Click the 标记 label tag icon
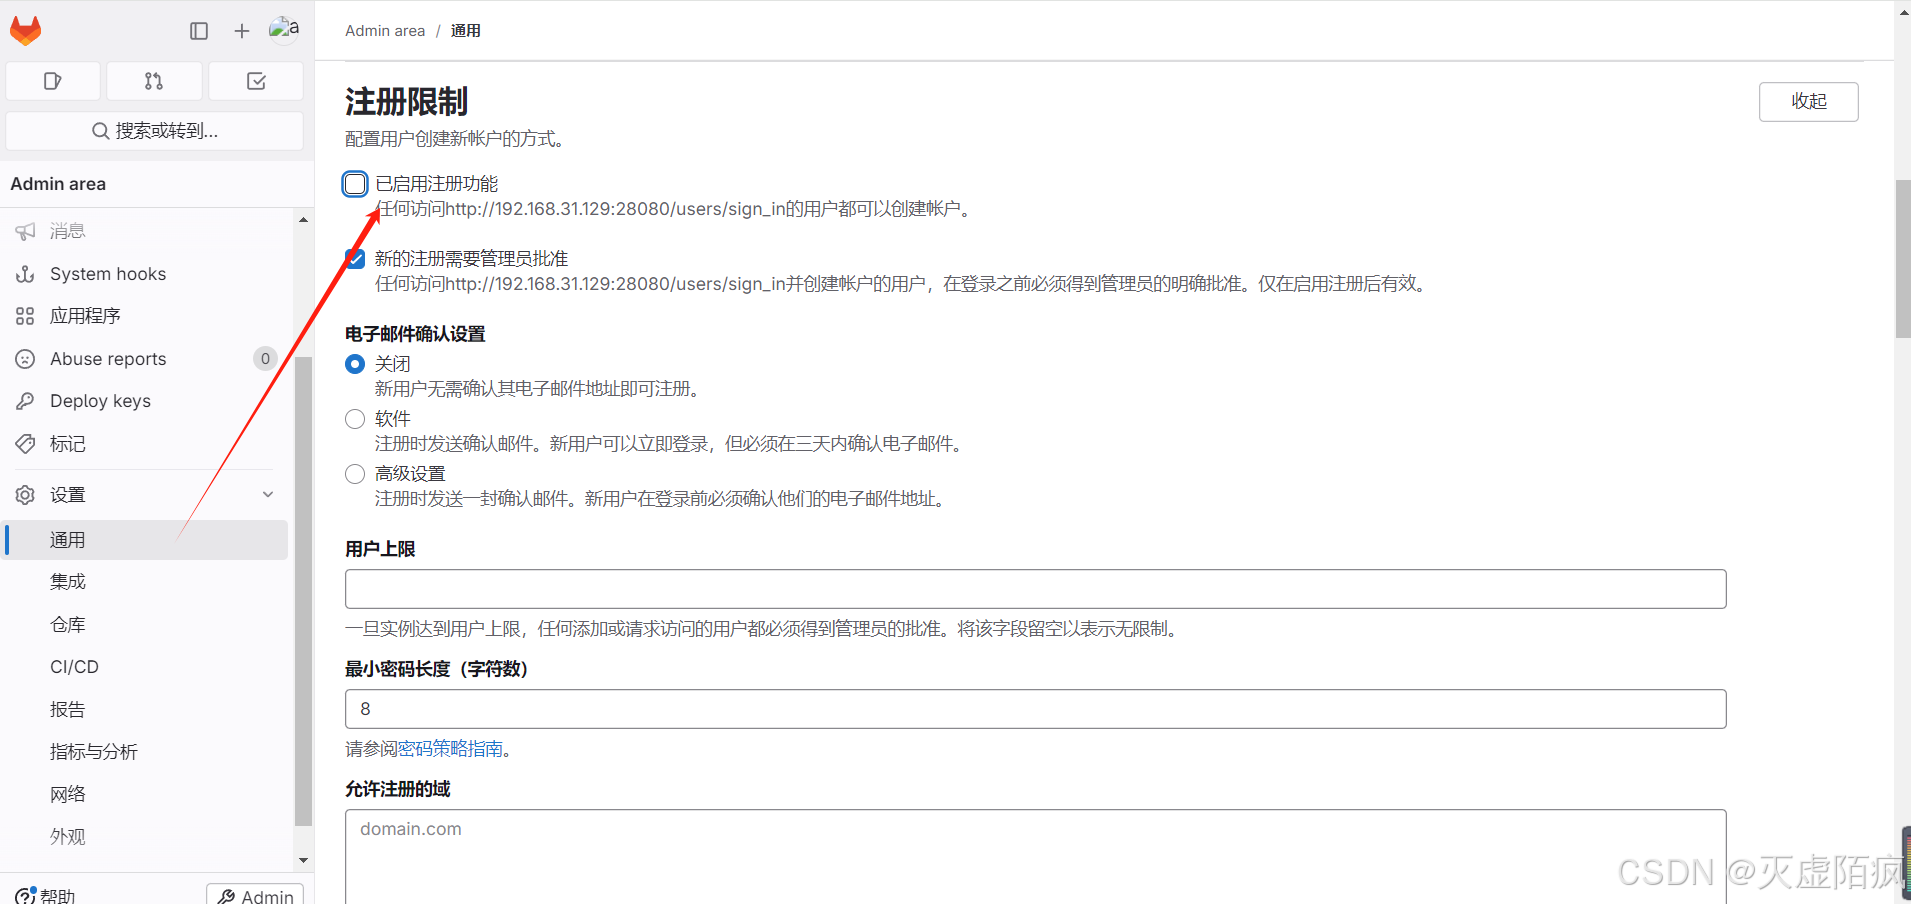The height and width of the screenshot is (904, 1911). pyautogui.click(x=26, y=444)
